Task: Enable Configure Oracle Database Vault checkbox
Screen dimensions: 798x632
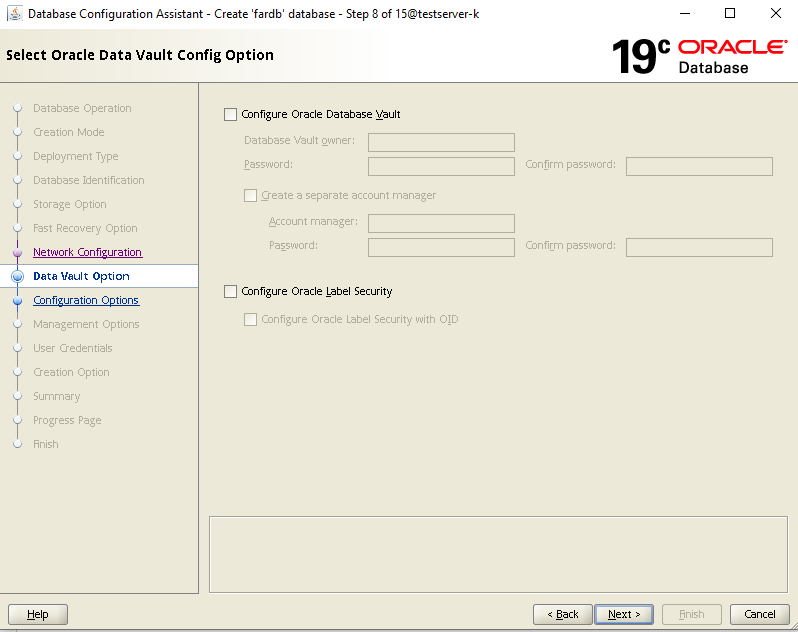Action: [x=231, y=114]
